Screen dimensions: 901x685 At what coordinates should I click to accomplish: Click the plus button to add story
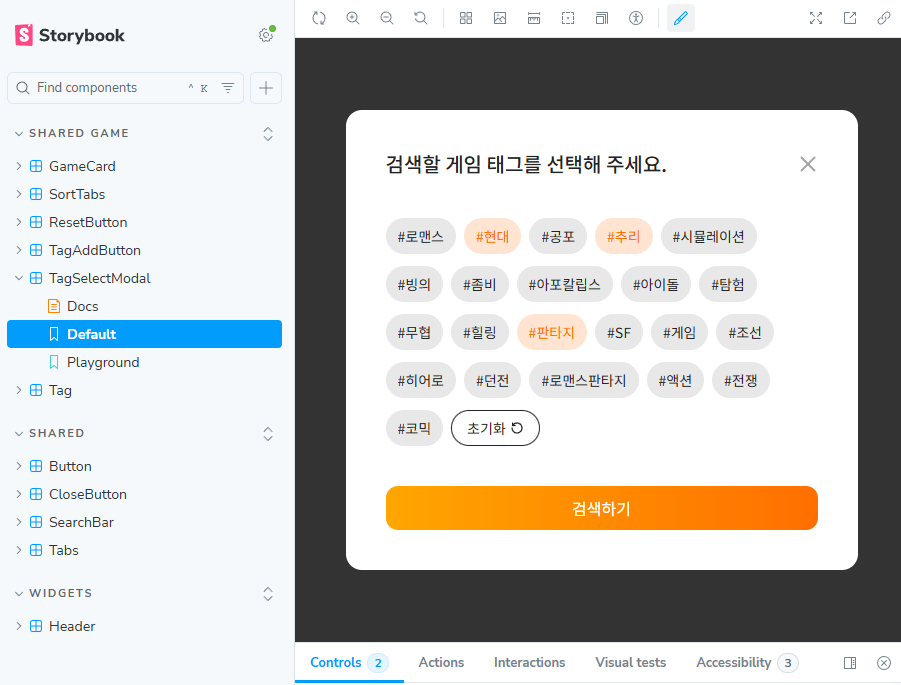click(266, 88)
